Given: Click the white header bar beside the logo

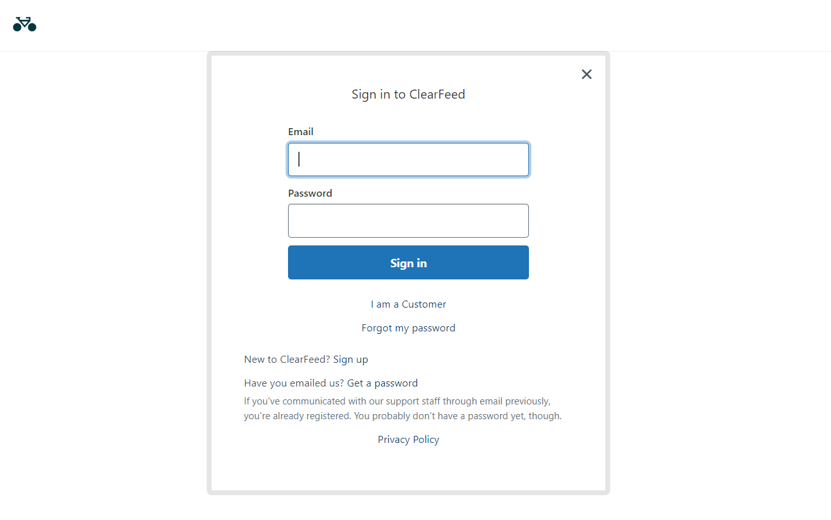Looking at the screenshot, I should point(400,25).
